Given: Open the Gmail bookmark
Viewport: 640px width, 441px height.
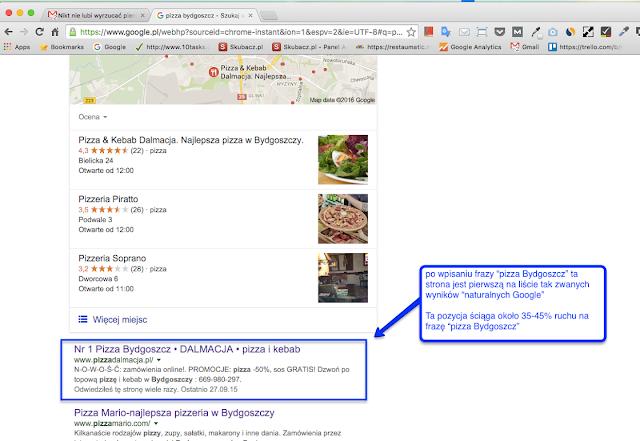Looking at the screenshot, I should (525, 47).
